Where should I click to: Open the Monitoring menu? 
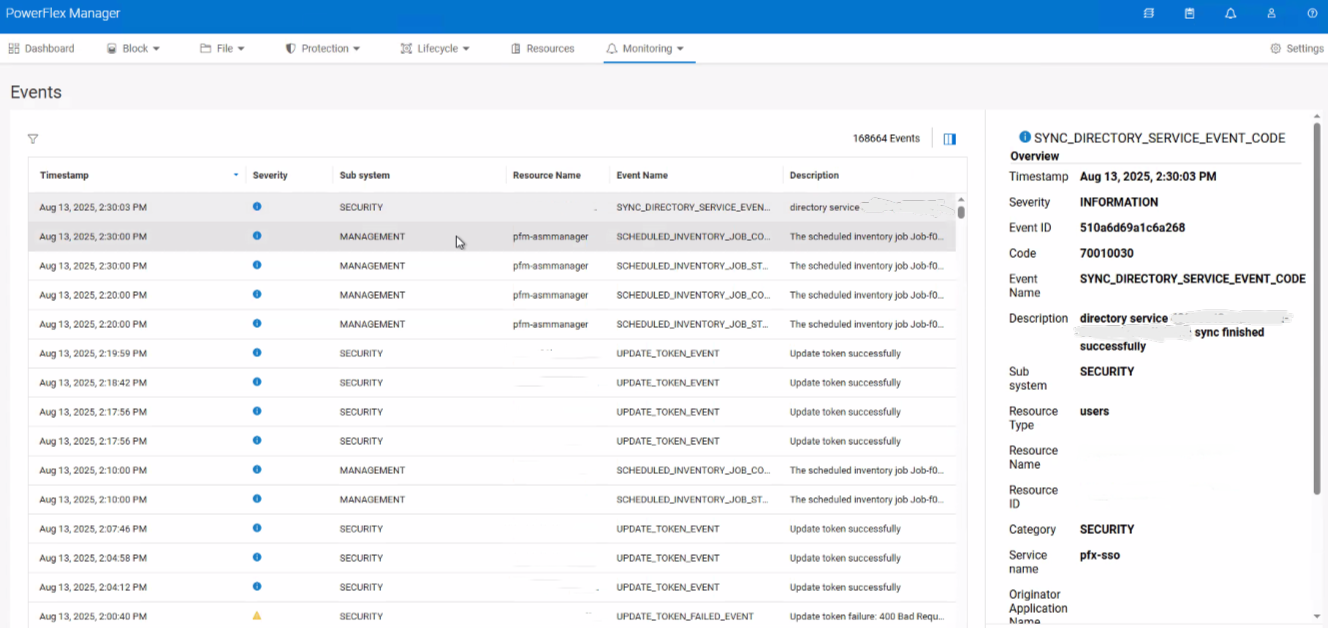[648, 47]
